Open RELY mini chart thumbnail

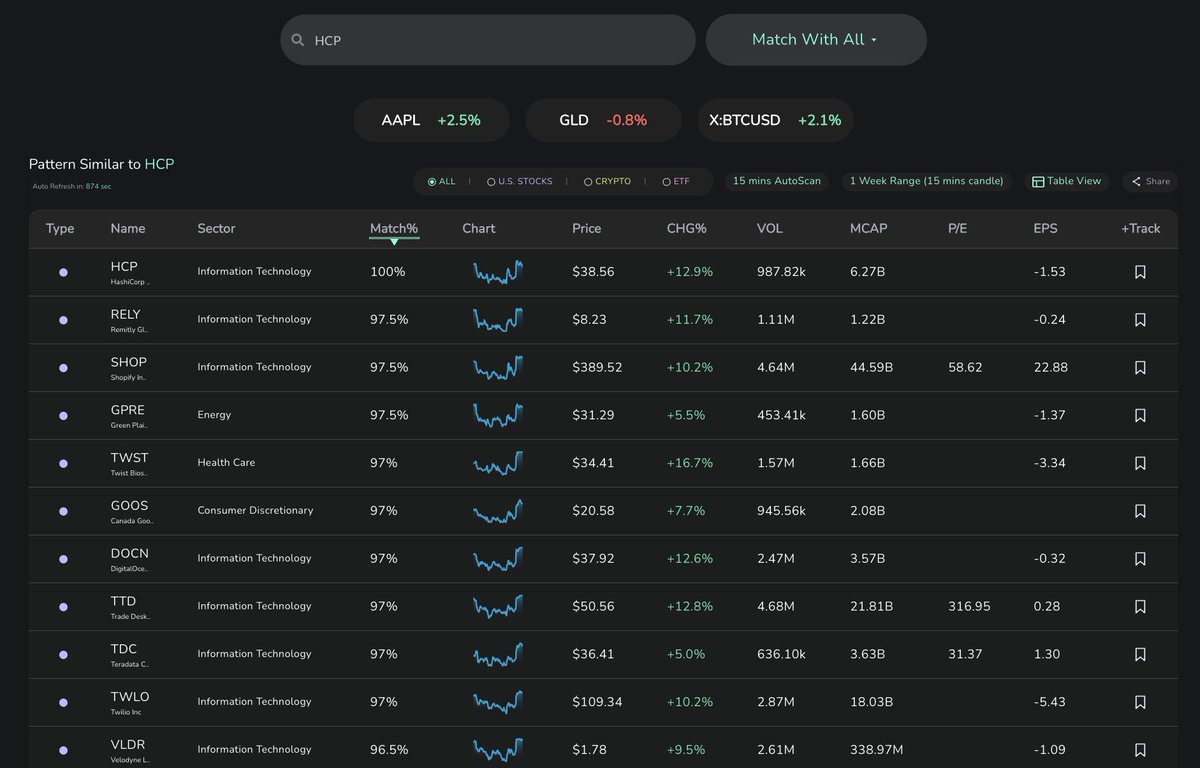(498, 320)
